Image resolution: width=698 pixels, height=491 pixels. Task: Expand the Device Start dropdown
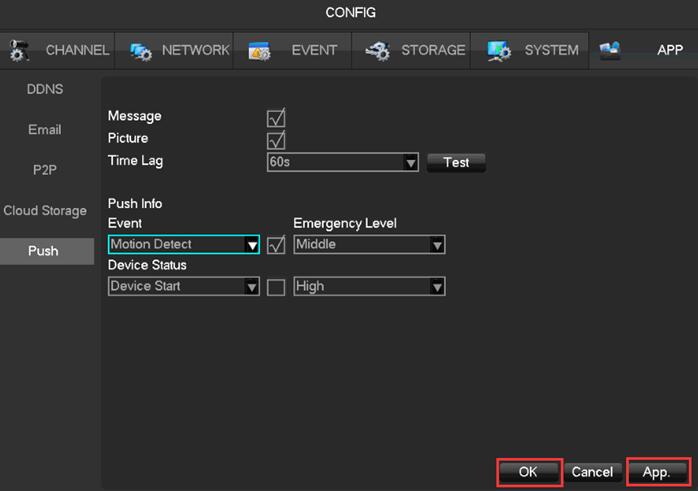(x=251, y=287)
